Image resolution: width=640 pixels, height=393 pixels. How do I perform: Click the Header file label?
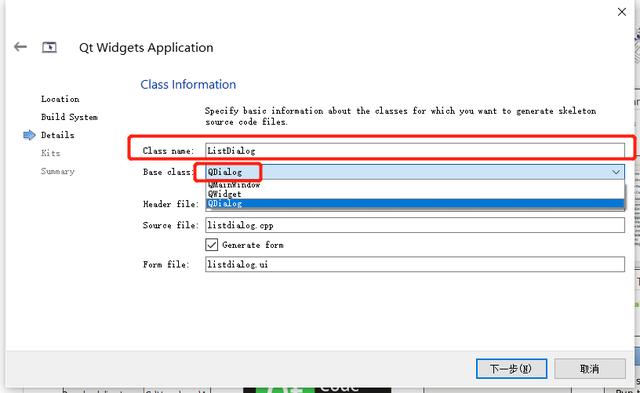click(171, 204)
